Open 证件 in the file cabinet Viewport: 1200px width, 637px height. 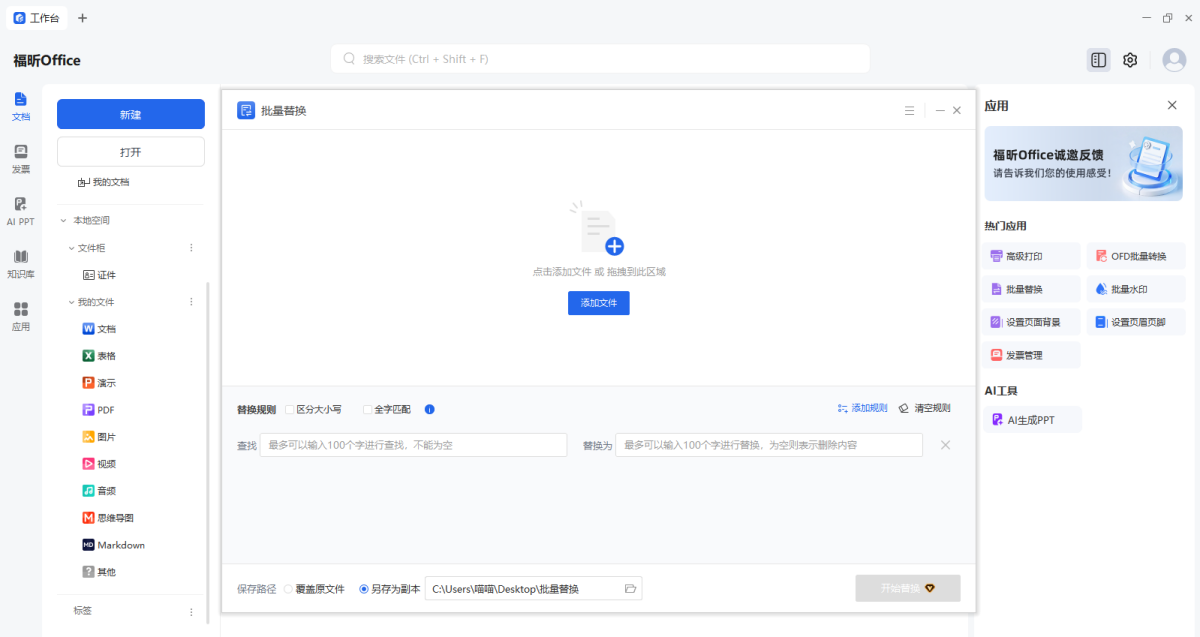coord(100,275)
